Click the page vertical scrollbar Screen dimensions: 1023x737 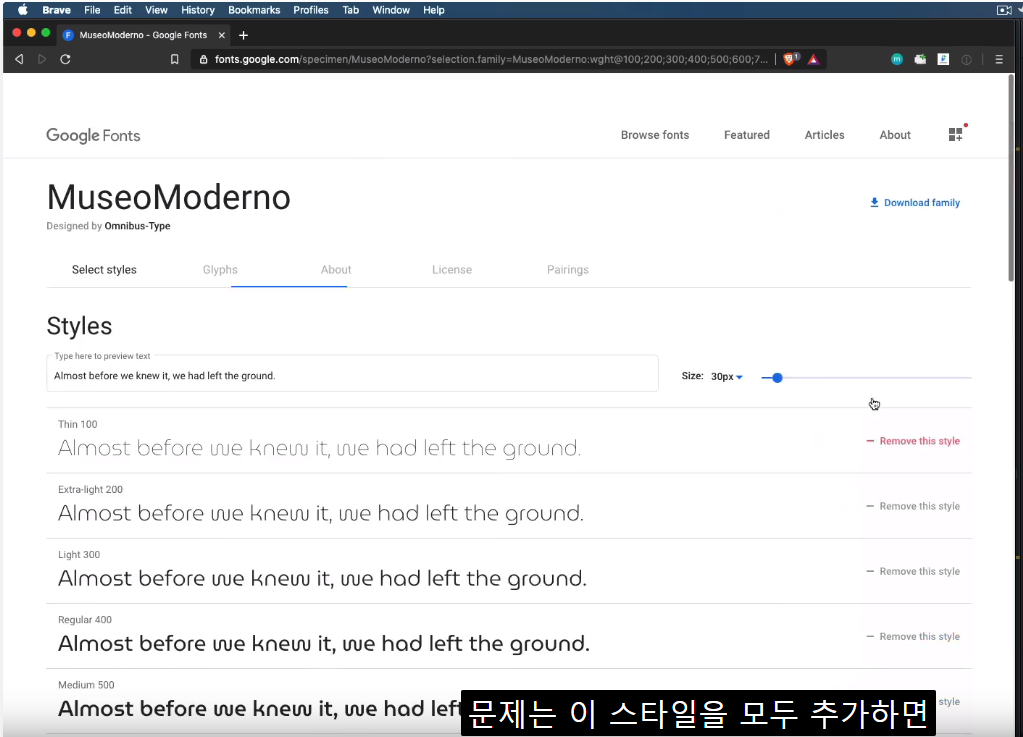tap(1011, 179)
